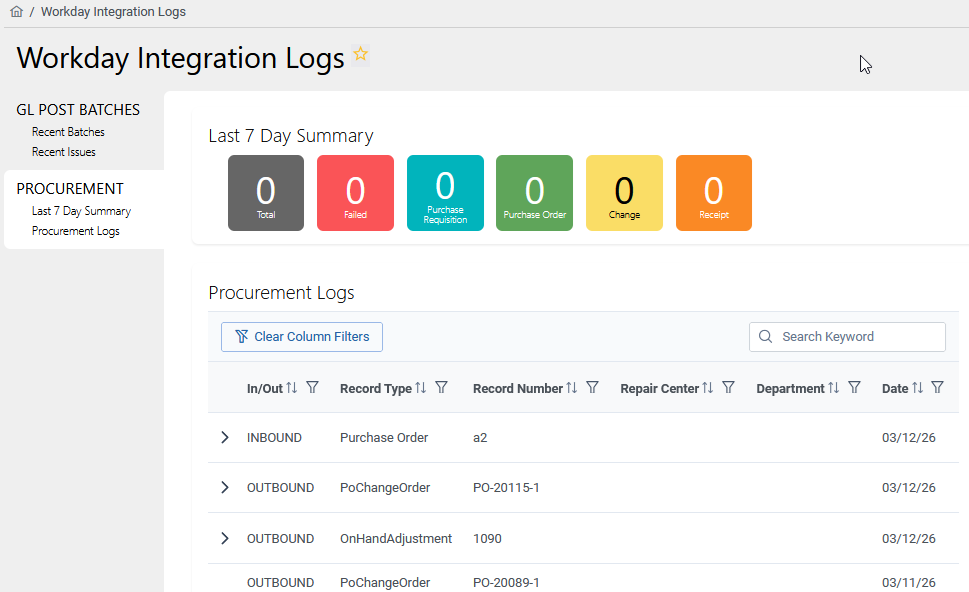Open the Date column filter funnel
The image size is (969, 592).
pyautogui.click(x=937, y=387)
